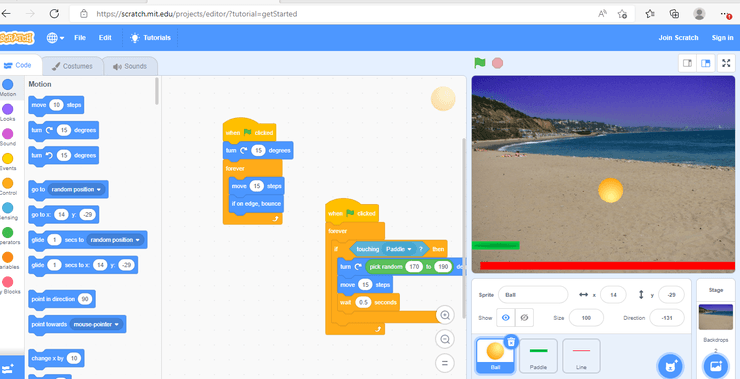Select the Paddle sprite thumbnail
The width and height of the screenshot is (740, 379).
point(538,356)
